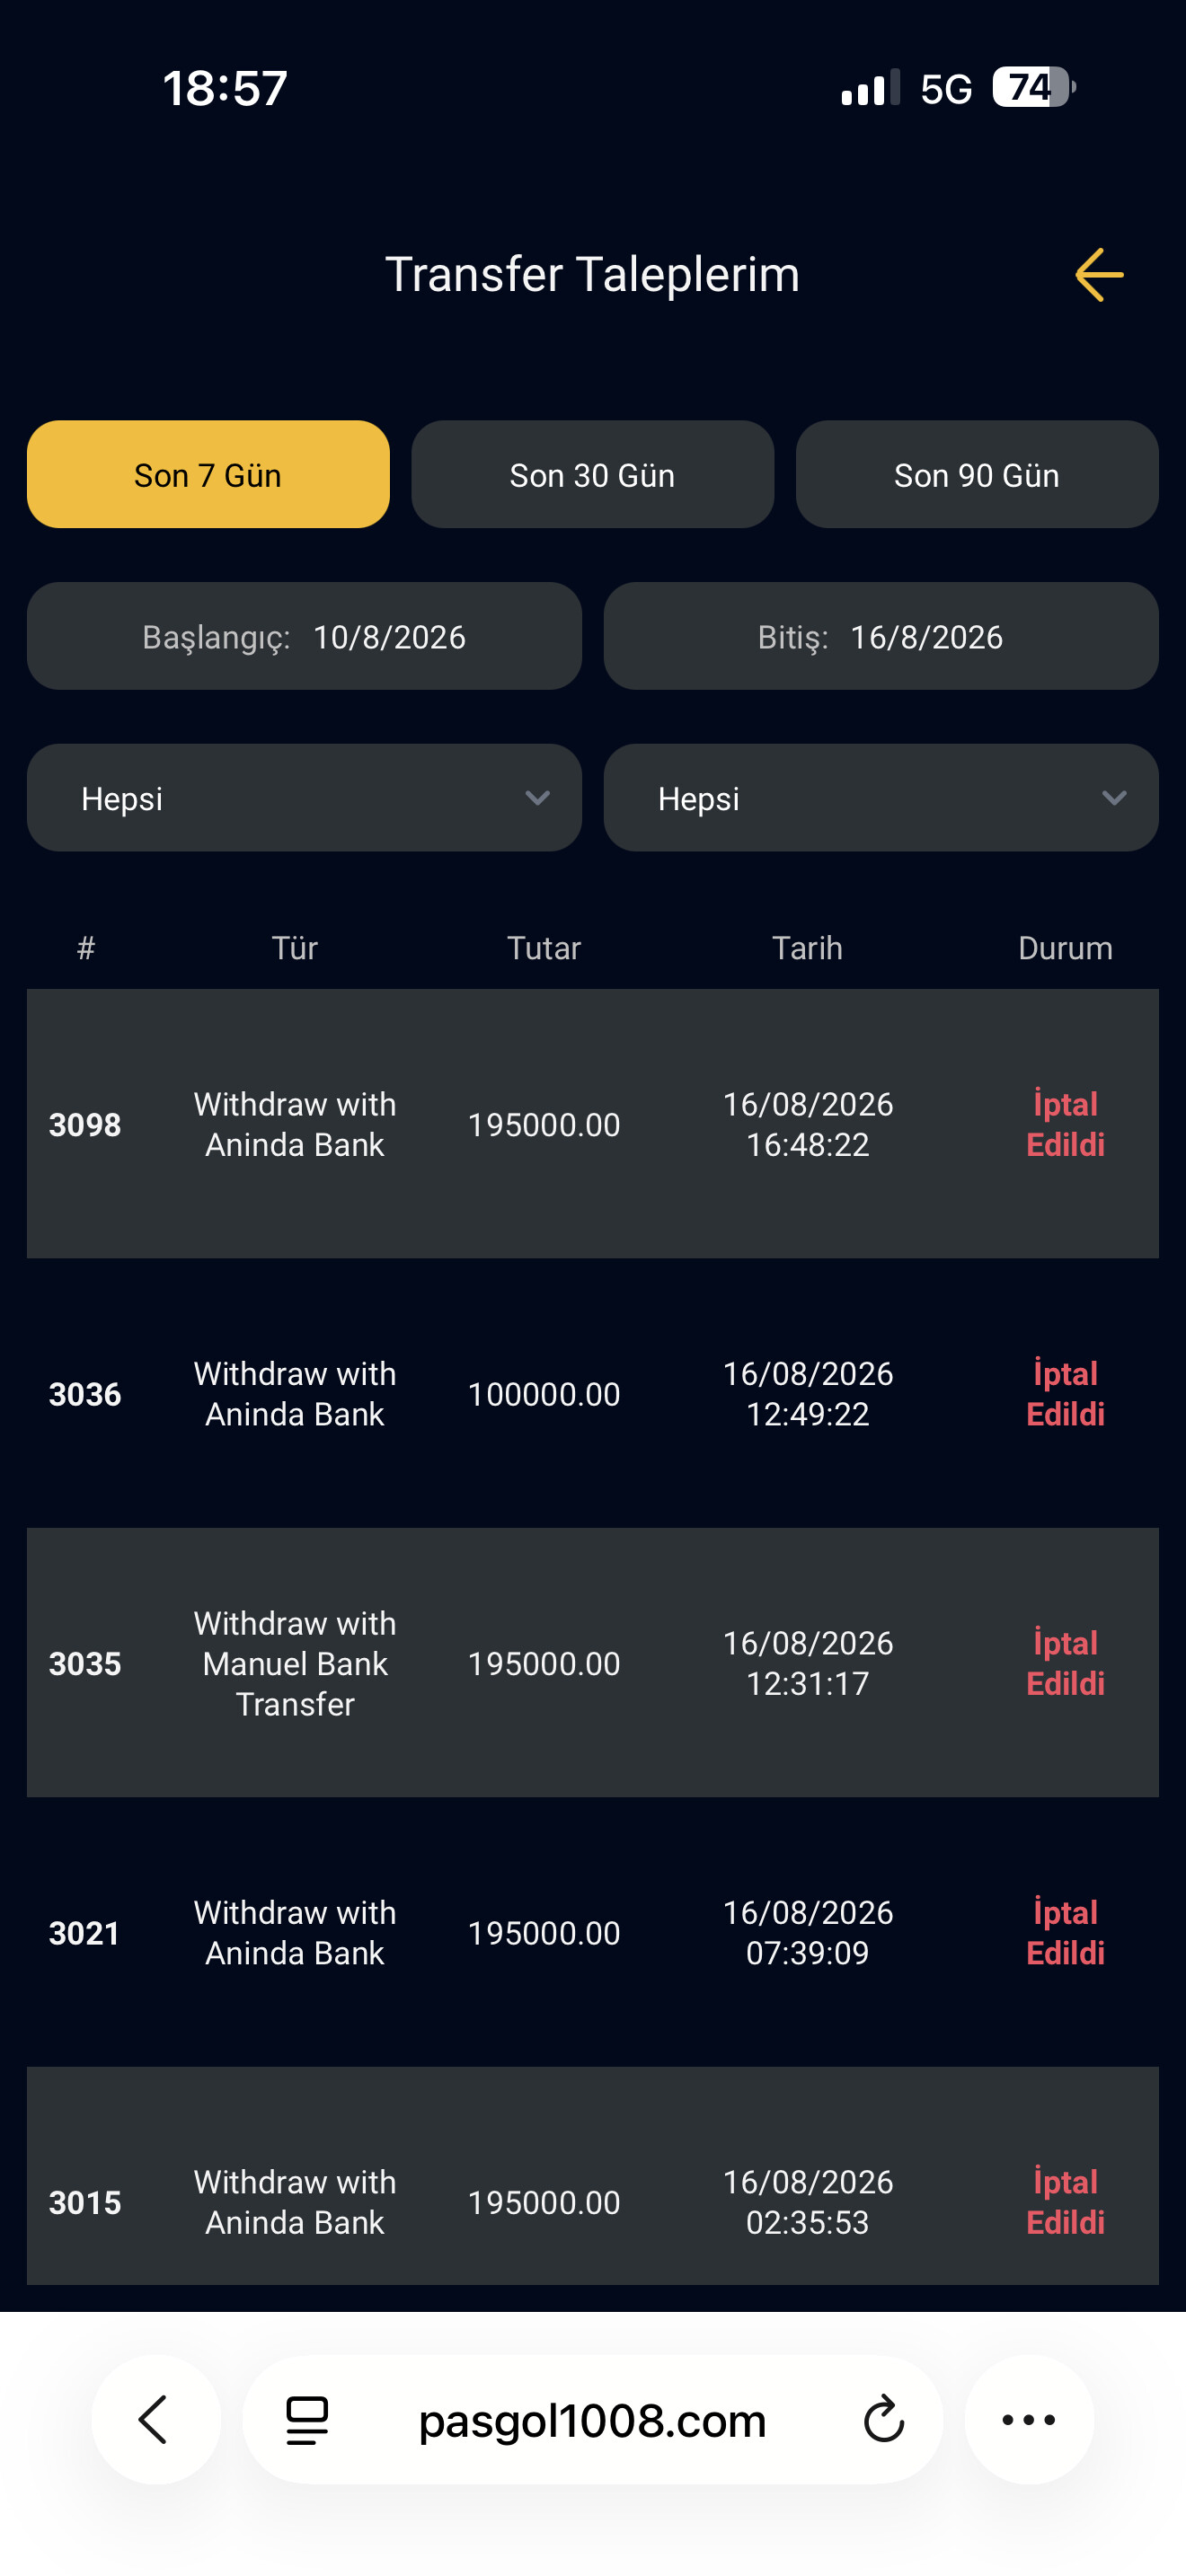The width and height of the screenshot is (1186, 2576).
Task: Expand the right Hepsi dropdown
Action: pyautogui.click(x=881, y=798)
